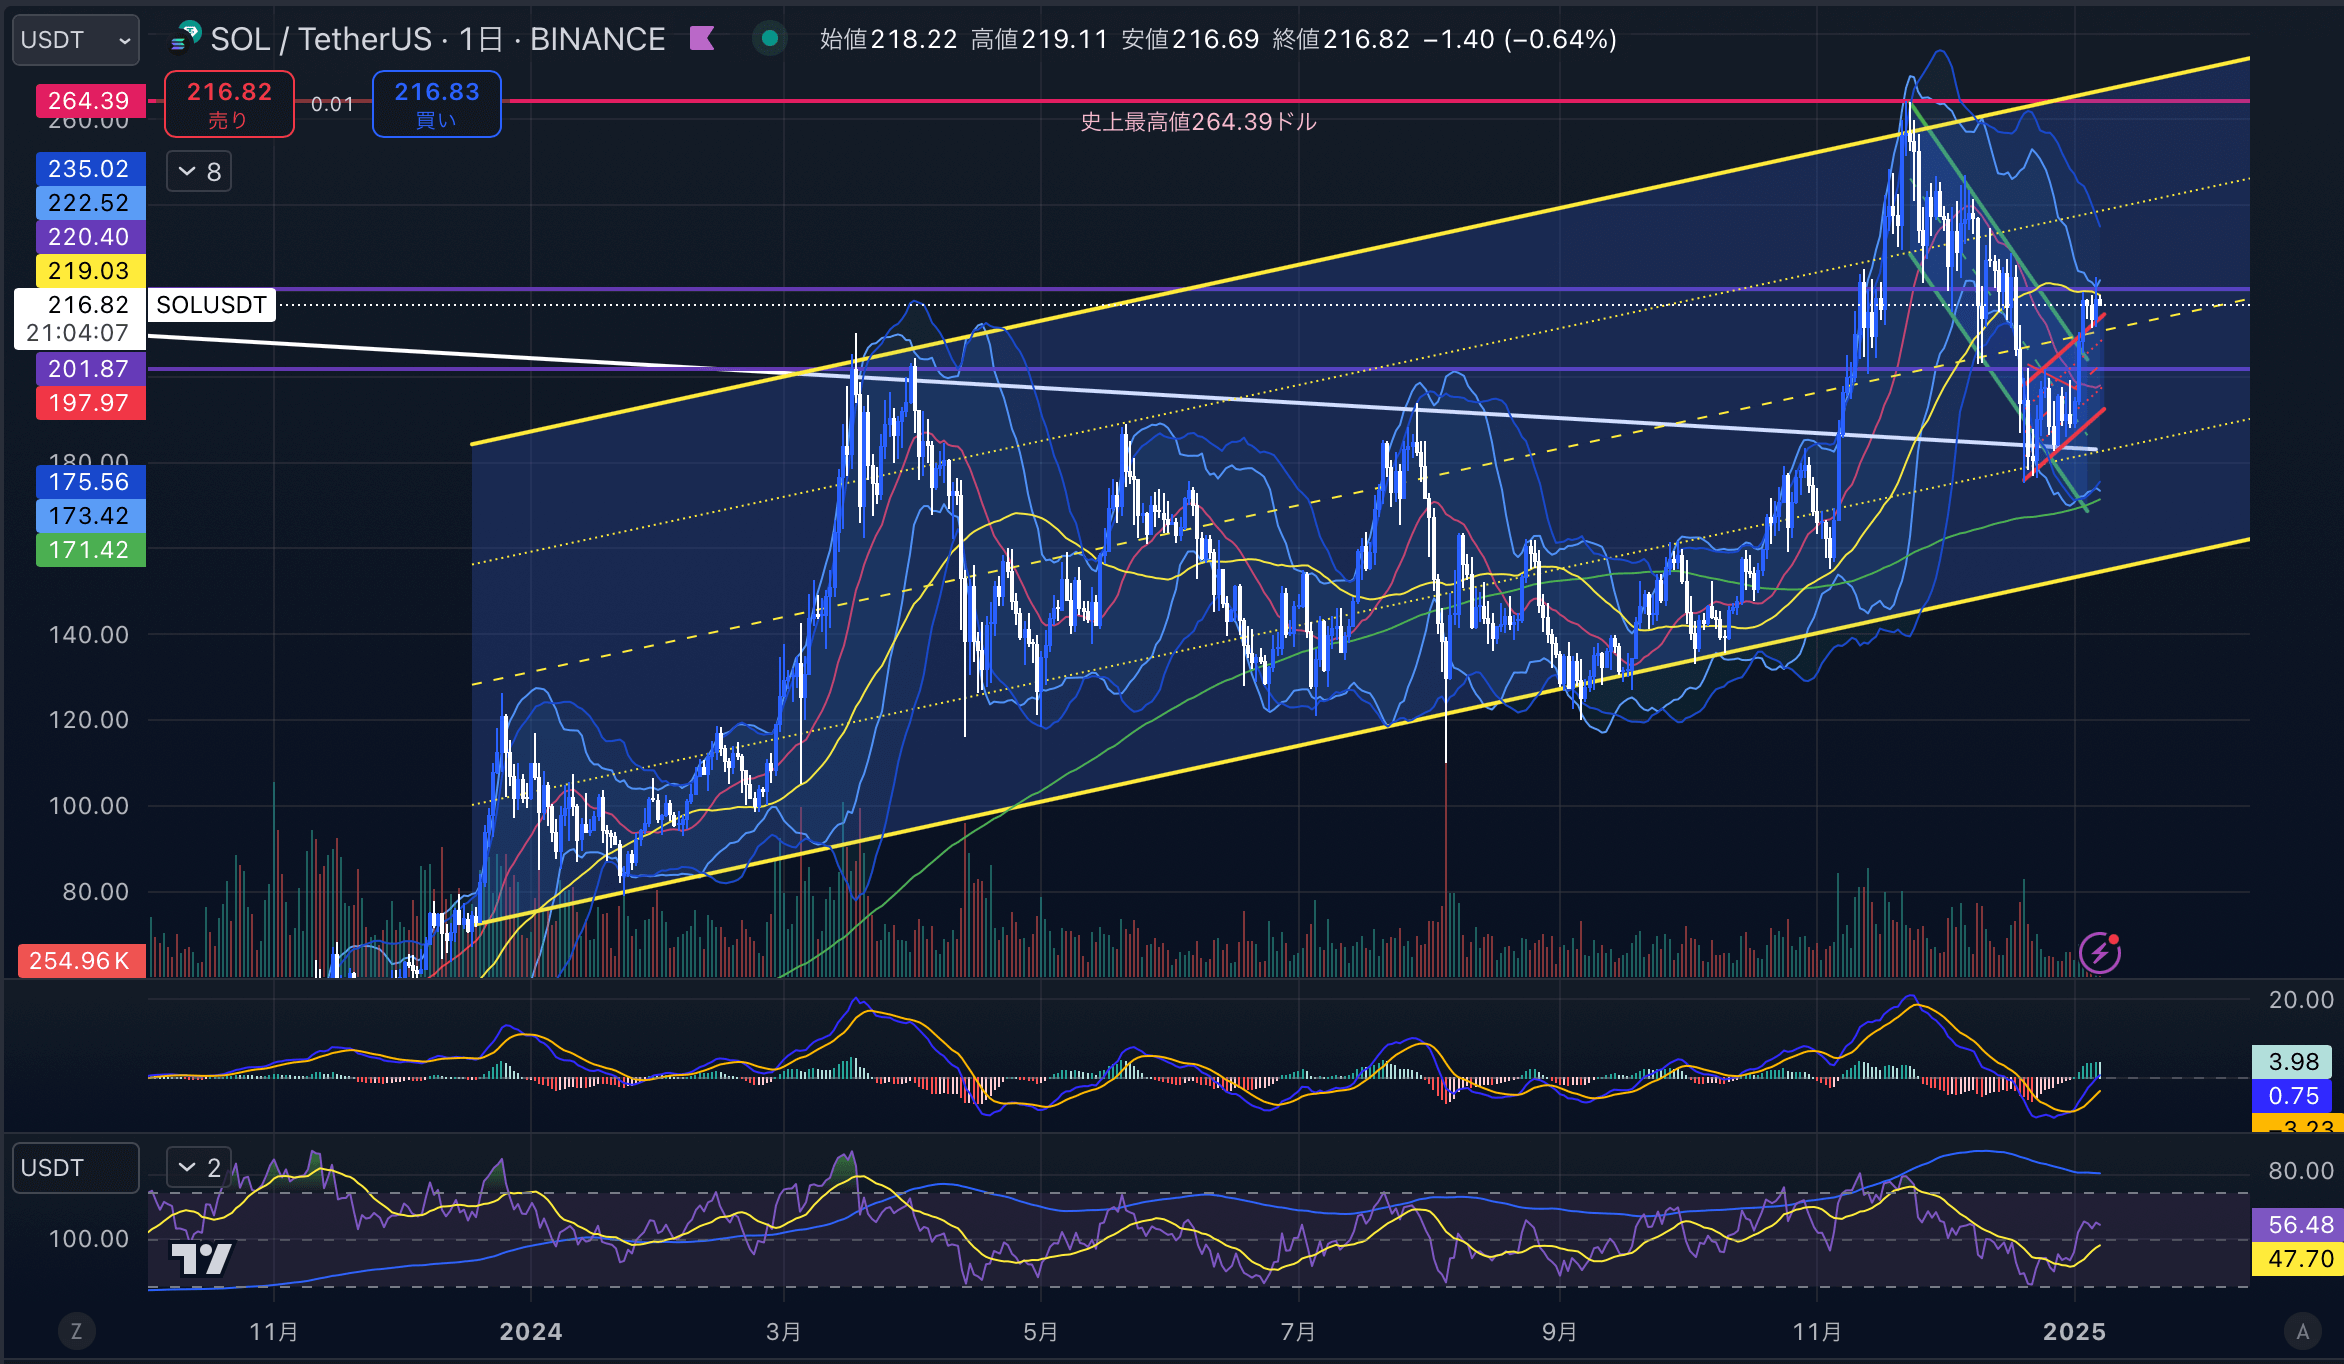
Task: Click the 11月 label near 2025 on axis
Action: (1817, 1332)
